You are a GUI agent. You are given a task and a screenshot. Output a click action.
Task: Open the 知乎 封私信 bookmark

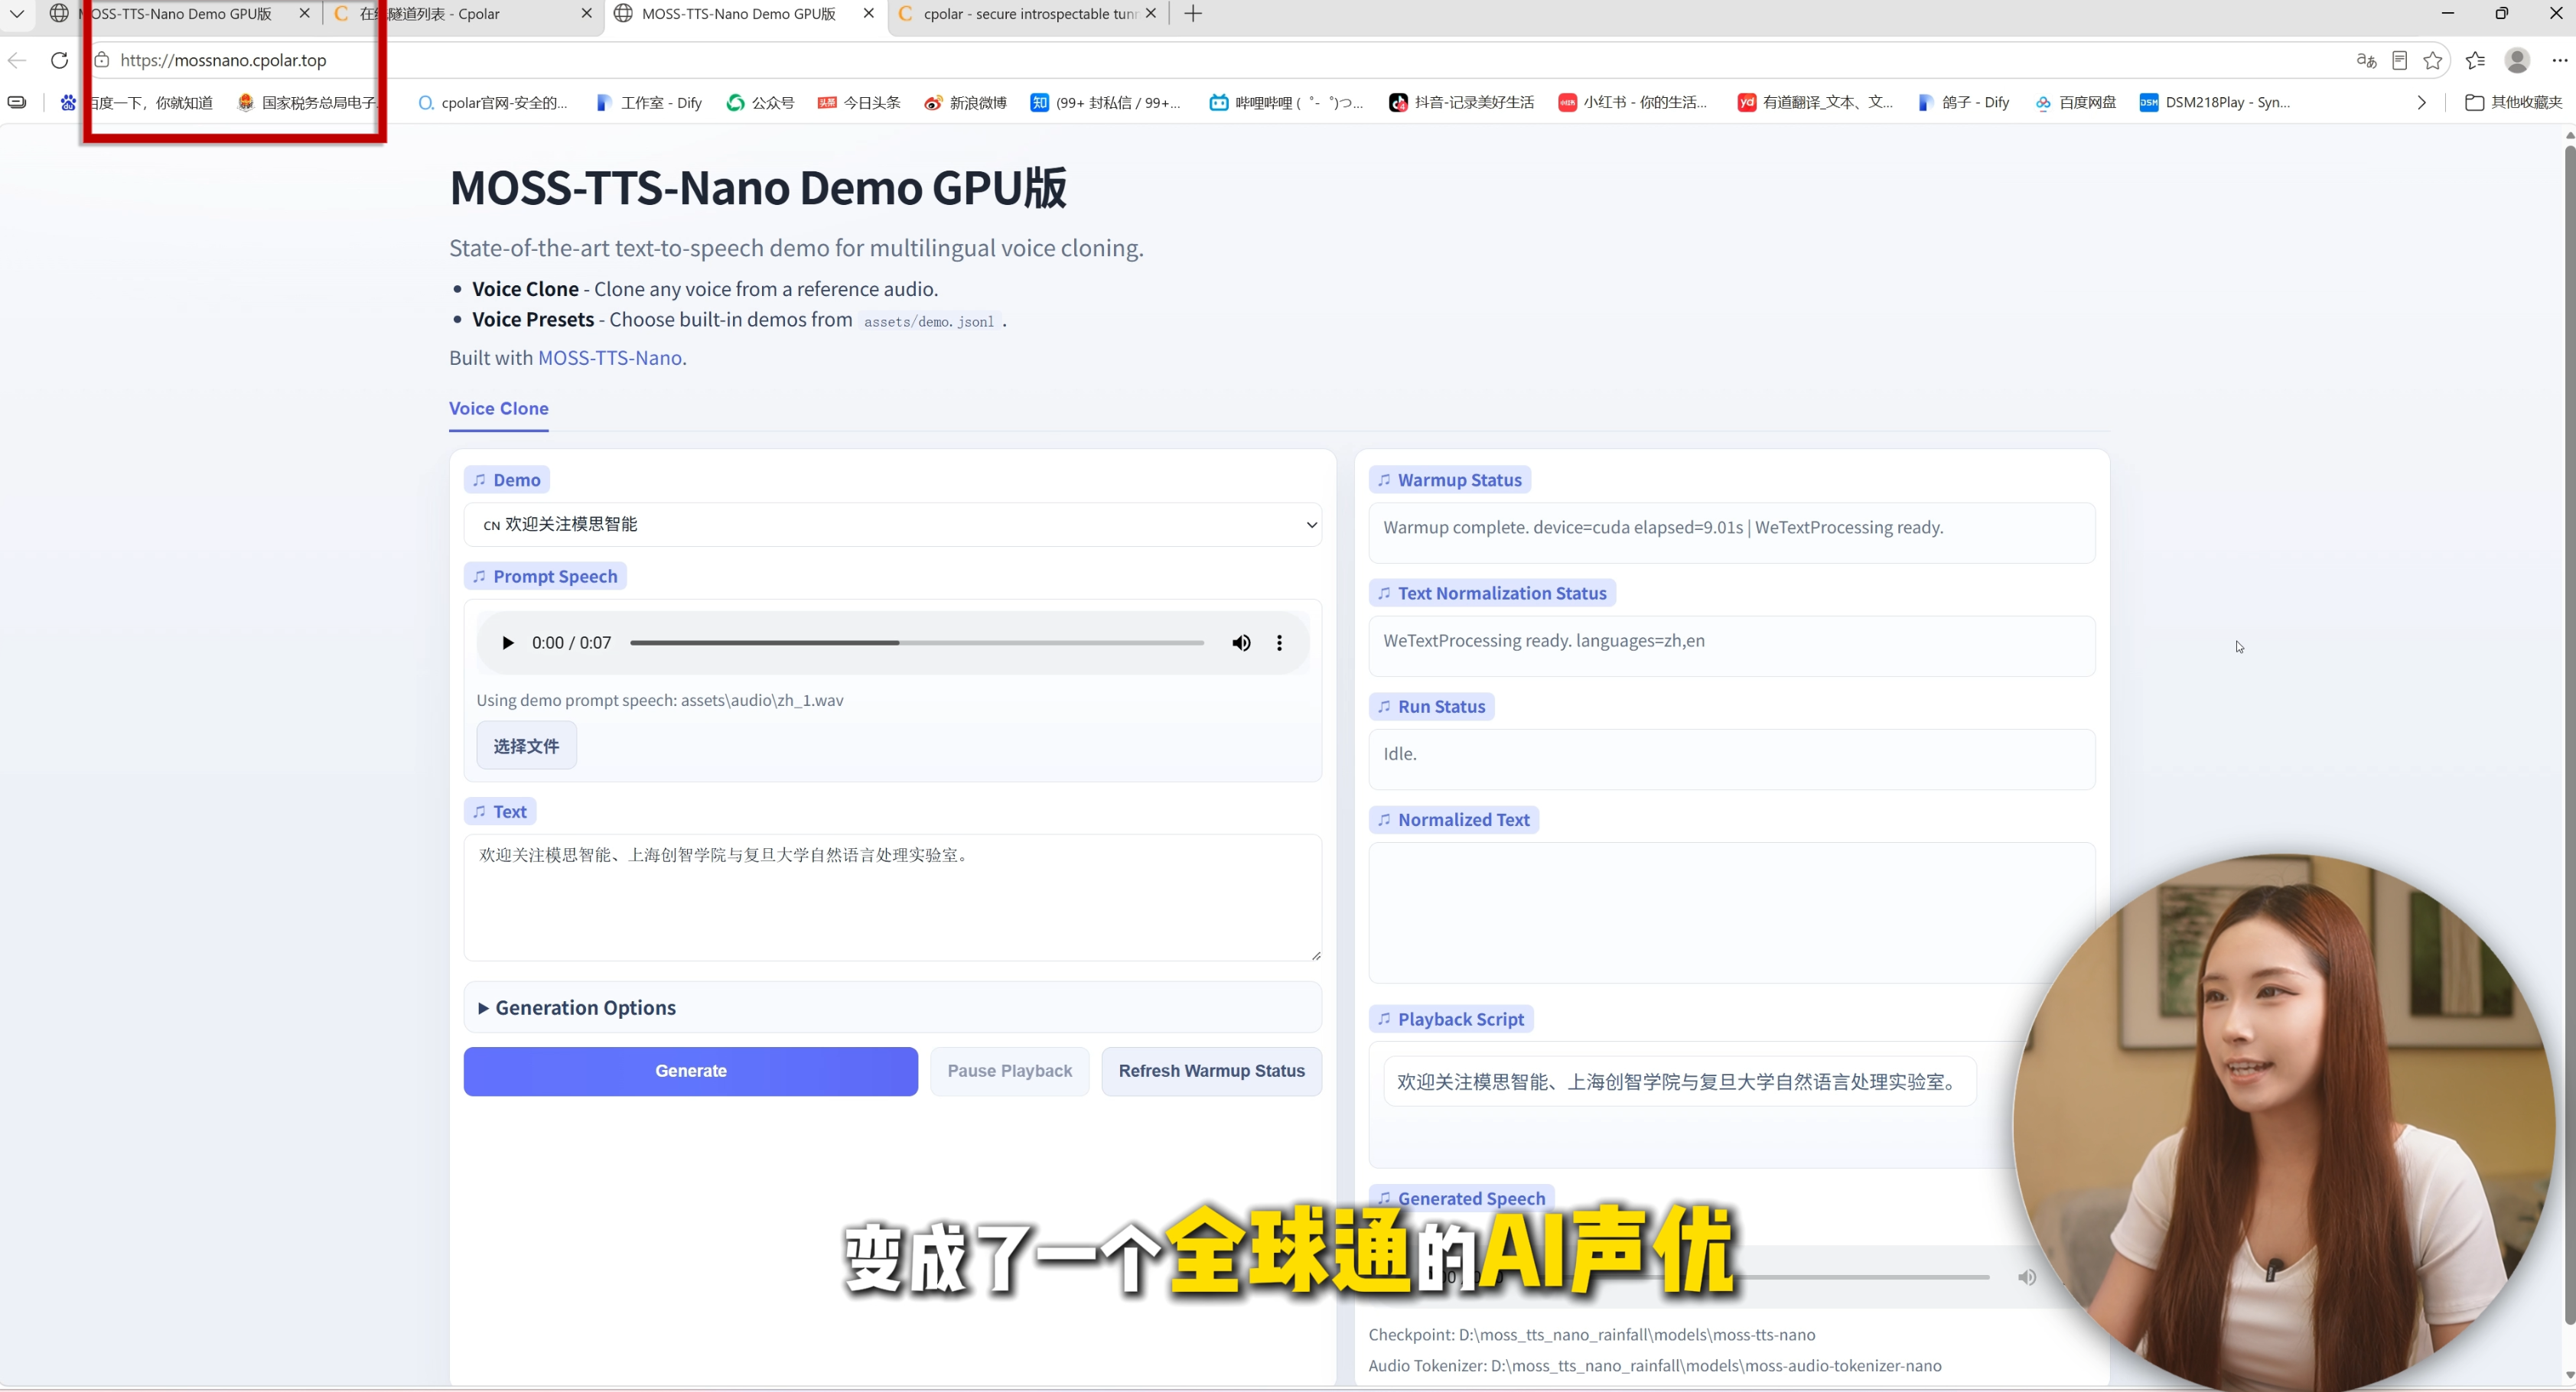click(1106, 102)
